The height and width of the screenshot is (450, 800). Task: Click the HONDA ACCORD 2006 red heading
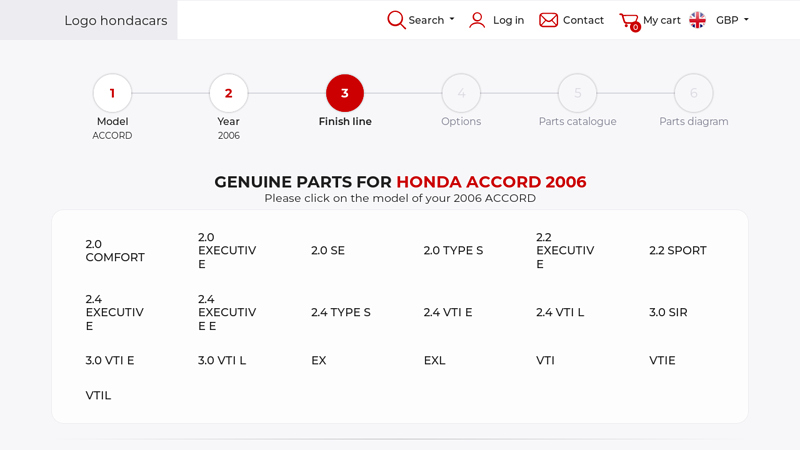coord(491,182)
